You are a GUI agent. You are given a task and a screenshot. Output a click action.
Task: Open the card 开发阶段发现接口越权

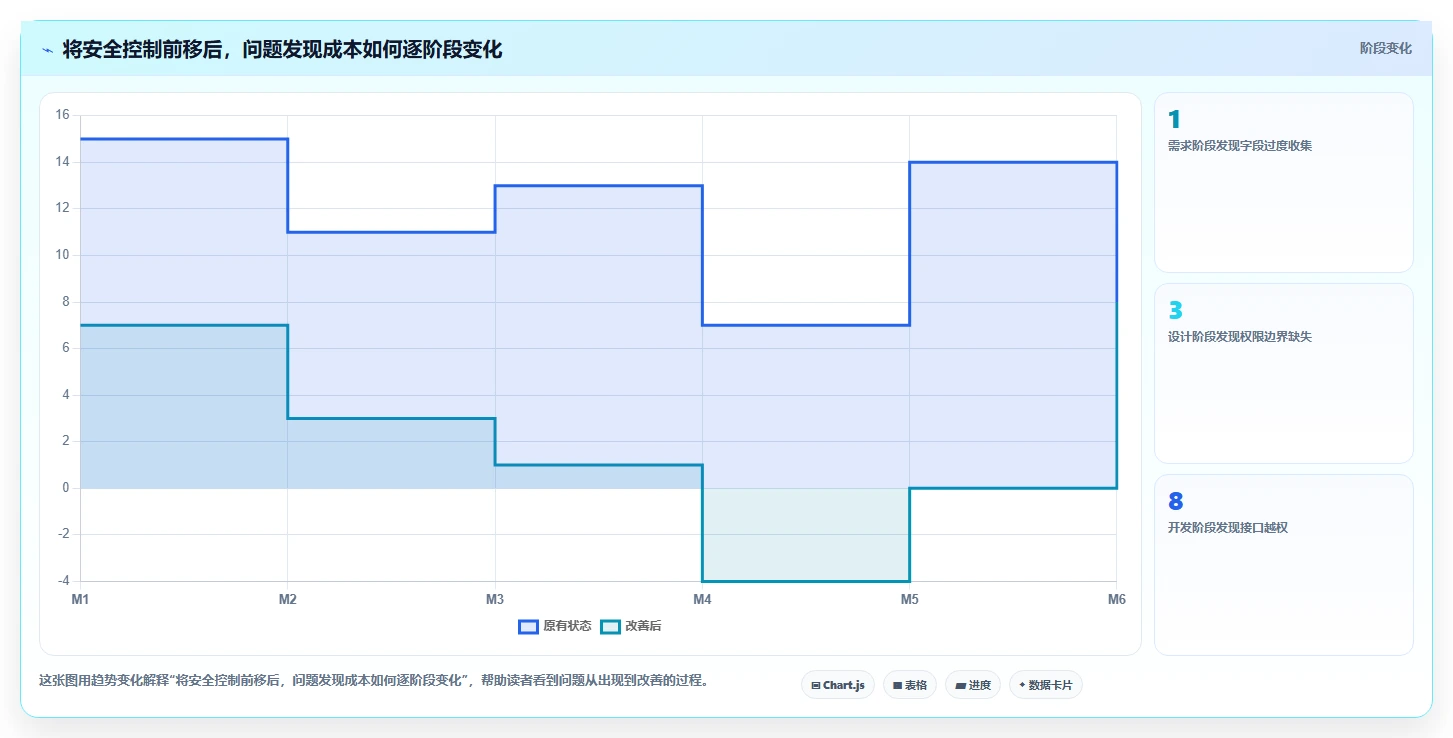tap(1284, 564)
